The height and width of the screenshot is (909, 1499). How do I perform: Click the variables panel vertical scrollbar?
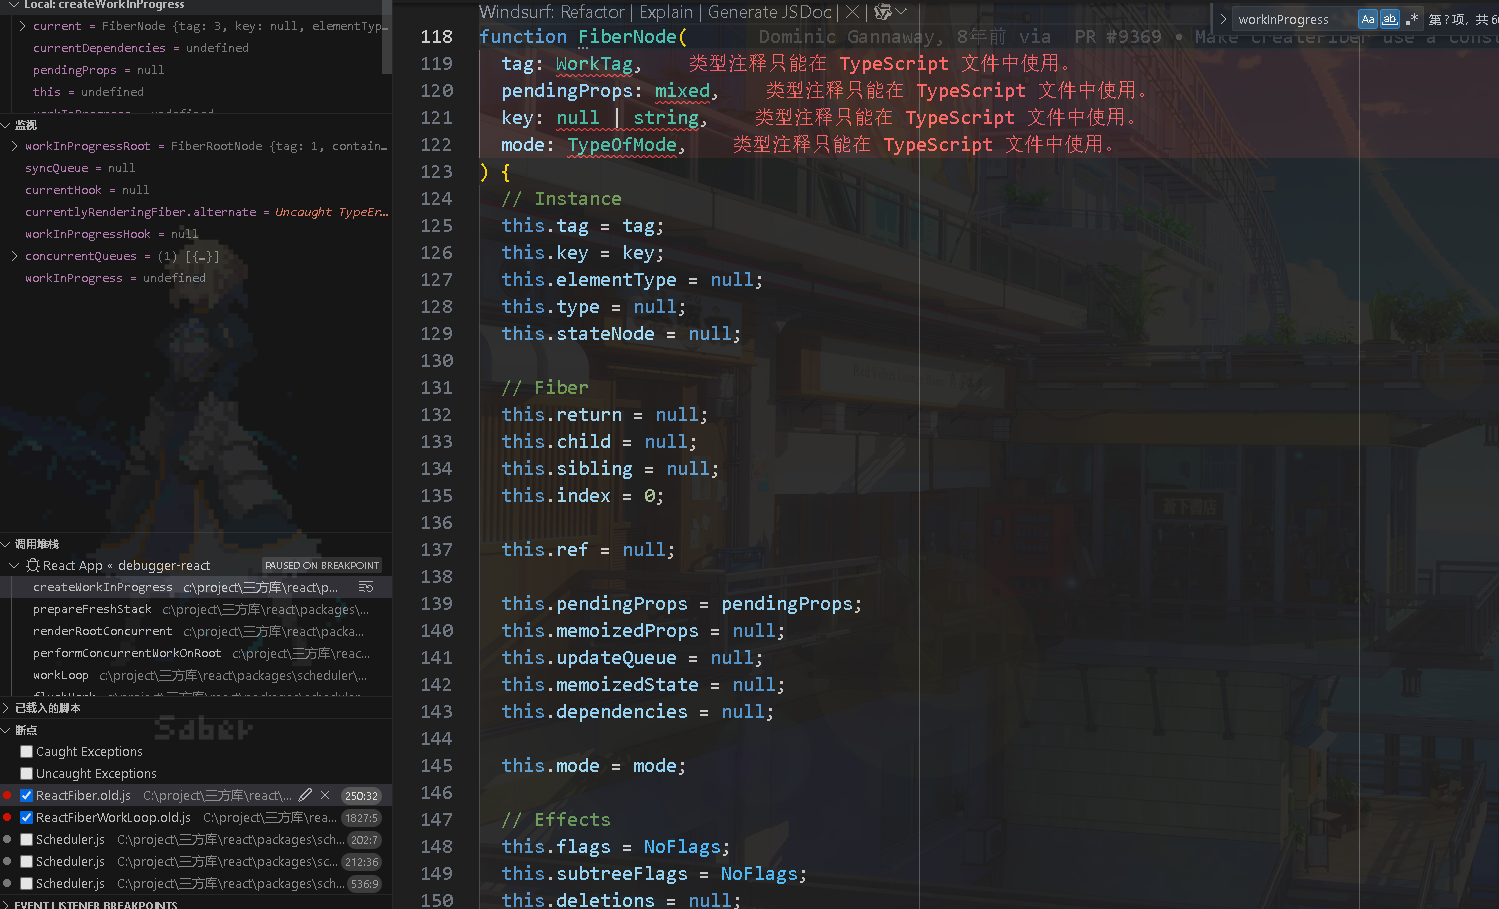click(387, 36)
